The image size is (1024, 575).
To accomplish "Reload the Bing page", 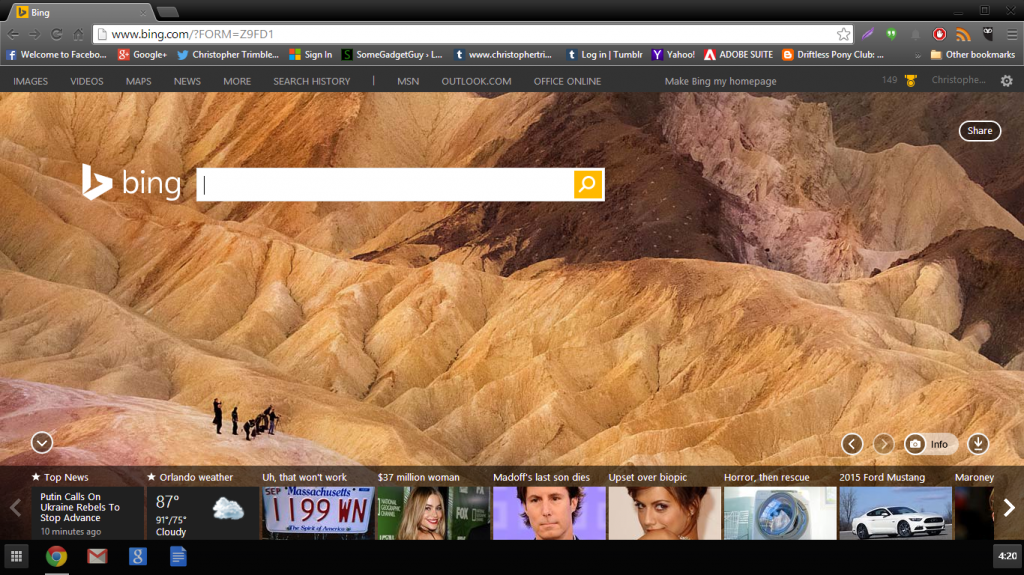I will tap(56, 34).
